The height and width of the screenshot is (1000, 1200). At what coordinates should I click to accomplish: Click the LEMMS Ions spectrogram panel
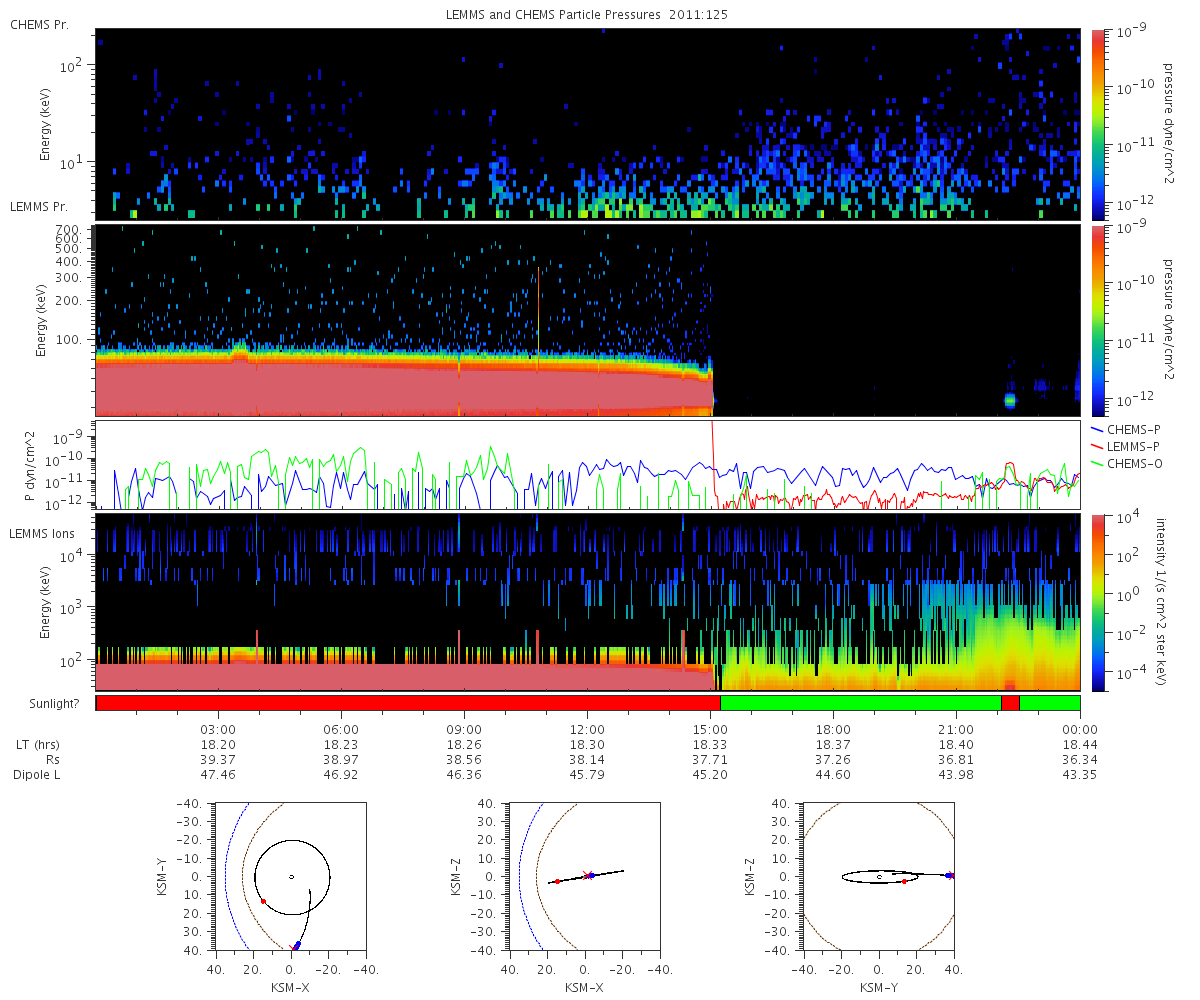click(588, 602)
